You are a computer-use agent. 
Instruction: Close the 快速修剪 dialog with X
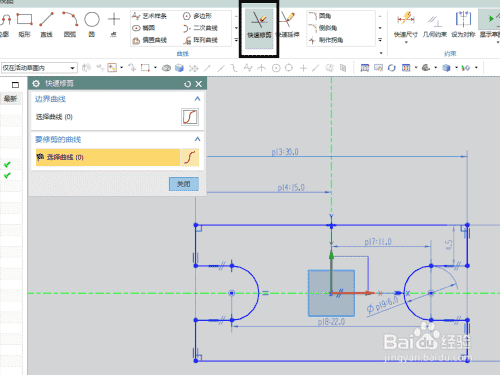pyautogui.click(x=199, y=84)
